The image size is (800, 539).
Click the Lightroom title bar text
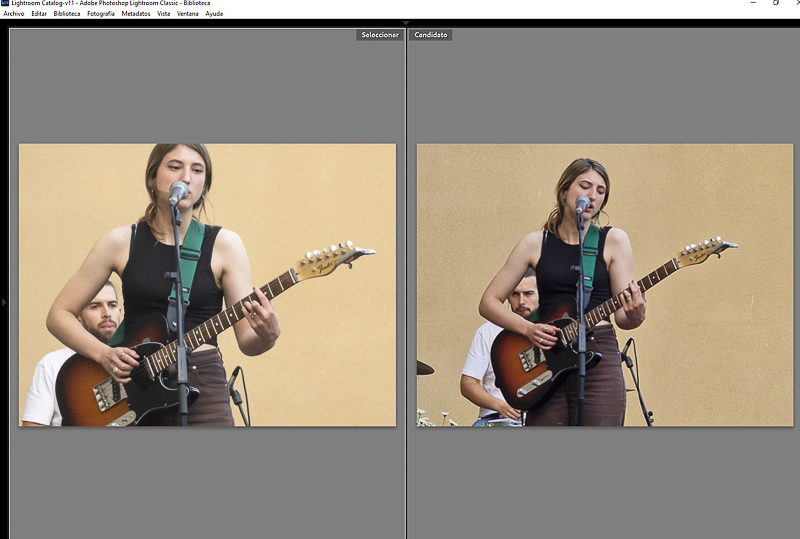(111, 3)
